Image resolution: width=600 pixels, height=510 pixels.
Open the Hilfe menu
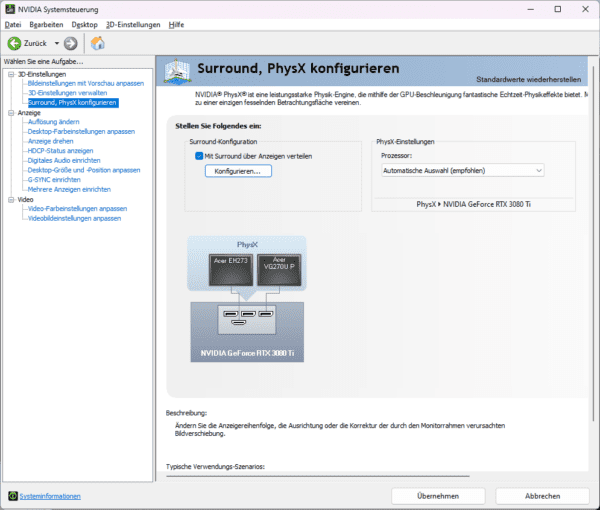click(176, 24)
